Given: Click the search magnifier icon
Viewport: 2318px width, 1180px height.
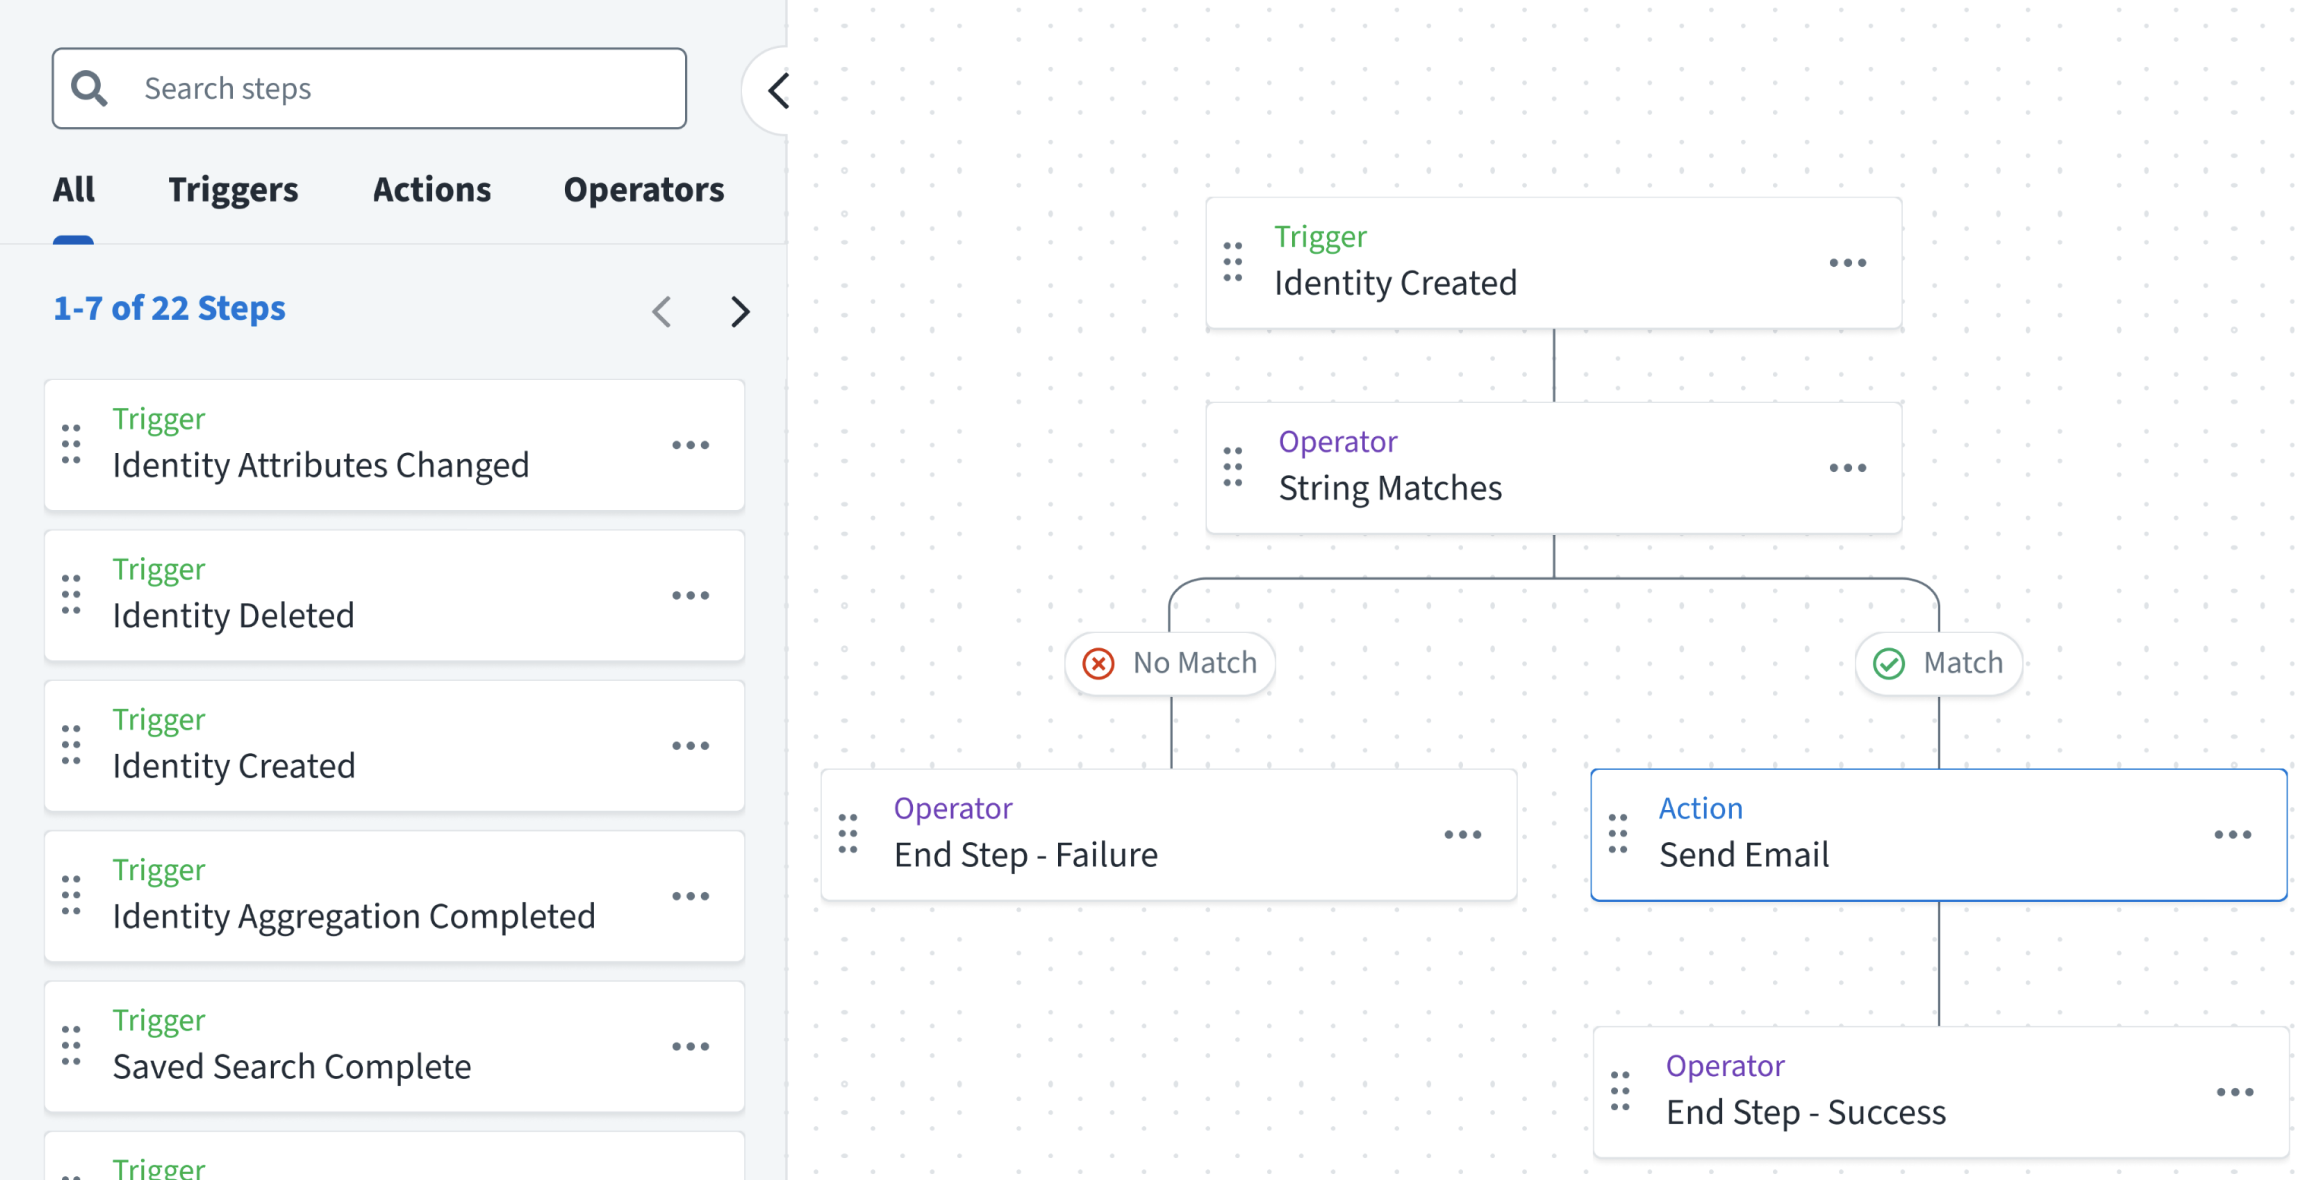Looking at the screenshot, I should 90,88.
